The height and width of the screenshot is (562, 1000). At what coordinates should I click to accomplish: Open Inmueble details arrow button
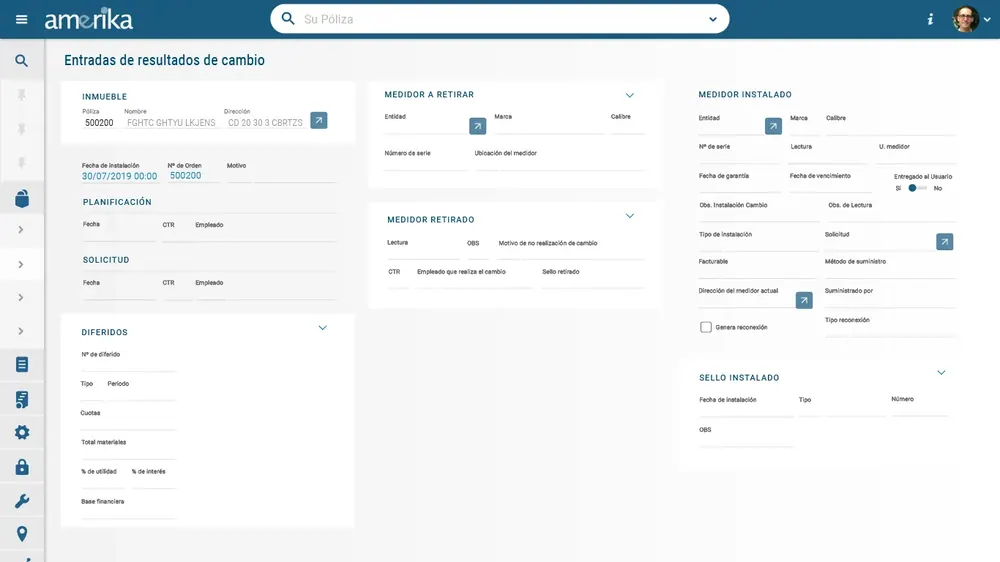tap(319, 120)
